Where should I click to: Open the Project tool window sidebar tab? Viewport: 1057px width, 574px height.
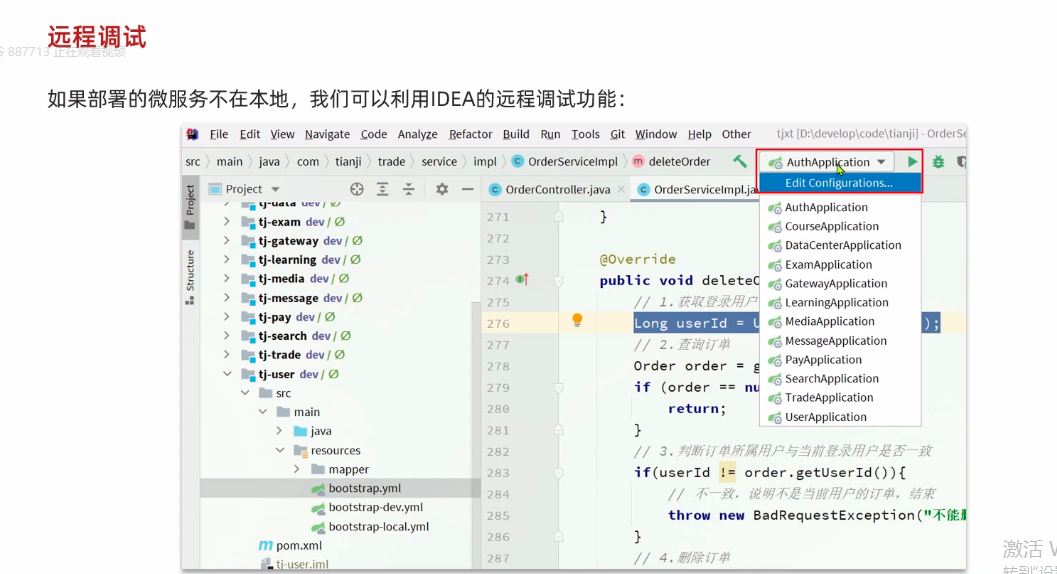tap(190, 206)
